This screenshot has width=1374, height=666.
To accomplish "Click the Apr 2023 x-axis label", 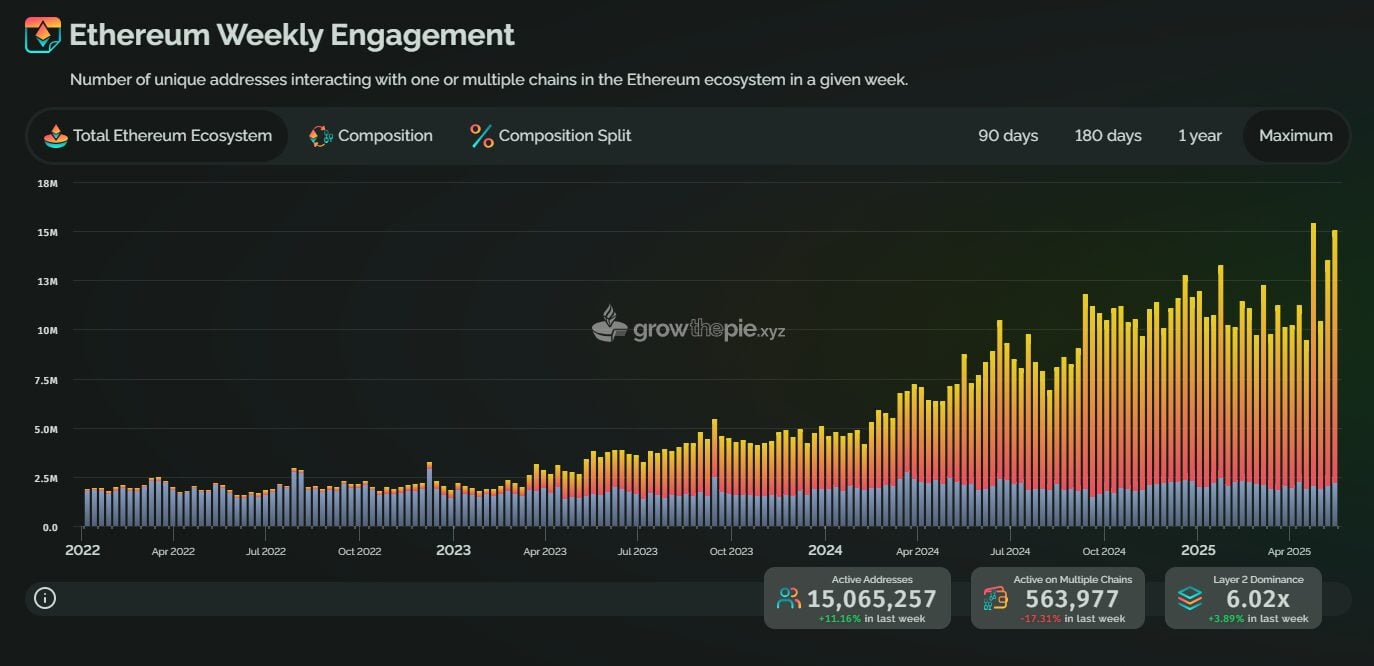I will (x=545, y=551).
